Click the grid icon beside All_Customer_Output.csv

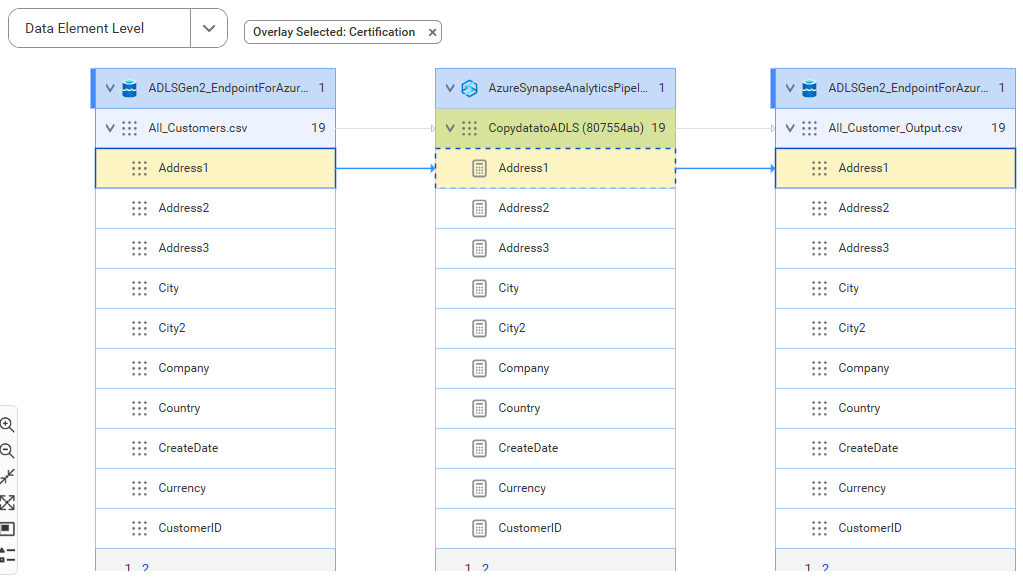tap(810, 129)
